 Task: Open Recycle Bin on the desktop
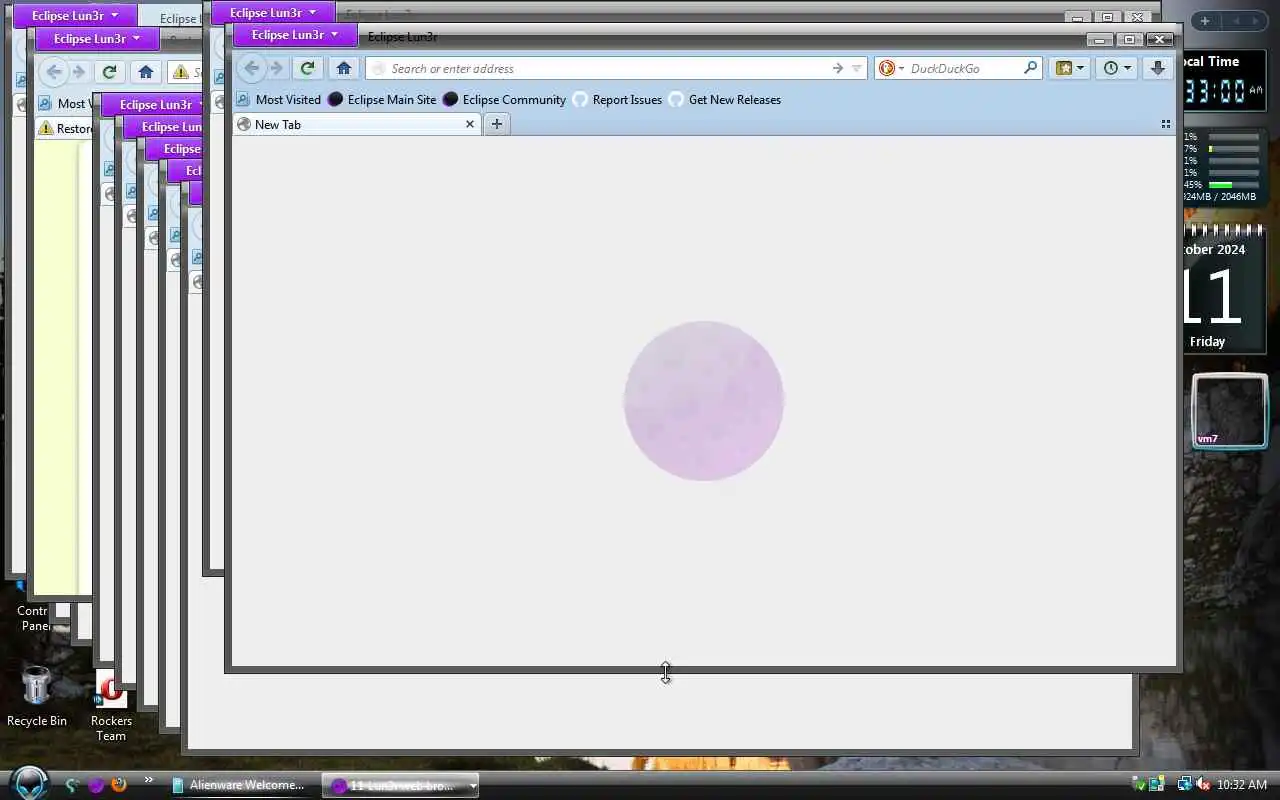(x=36, y=698)
